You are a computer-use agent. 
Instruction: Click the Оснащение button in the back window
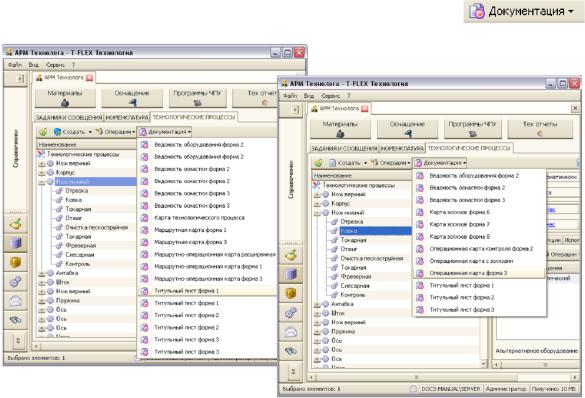pyautogui.click(x=132, y=98)
